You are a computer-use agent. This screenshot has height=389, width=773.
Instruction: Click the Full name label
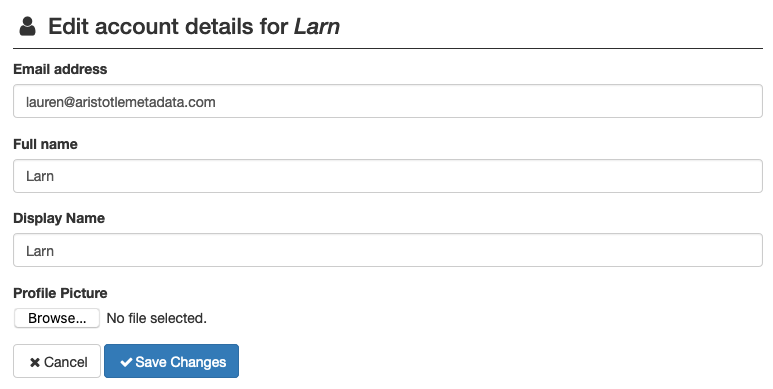point(45,144)
